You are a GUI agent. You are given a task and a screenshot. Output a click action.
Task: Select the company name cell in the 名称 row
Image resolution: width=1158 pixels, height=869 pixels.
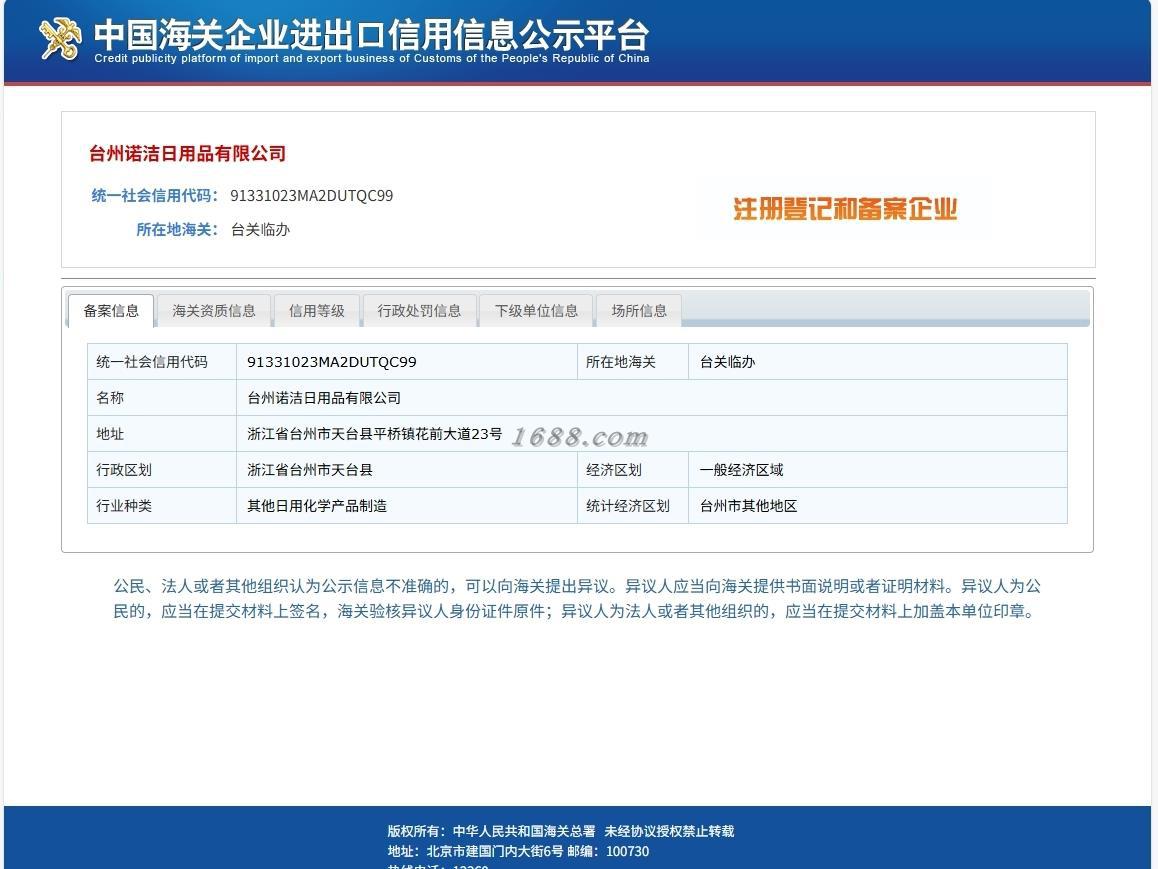click(652, 398)
